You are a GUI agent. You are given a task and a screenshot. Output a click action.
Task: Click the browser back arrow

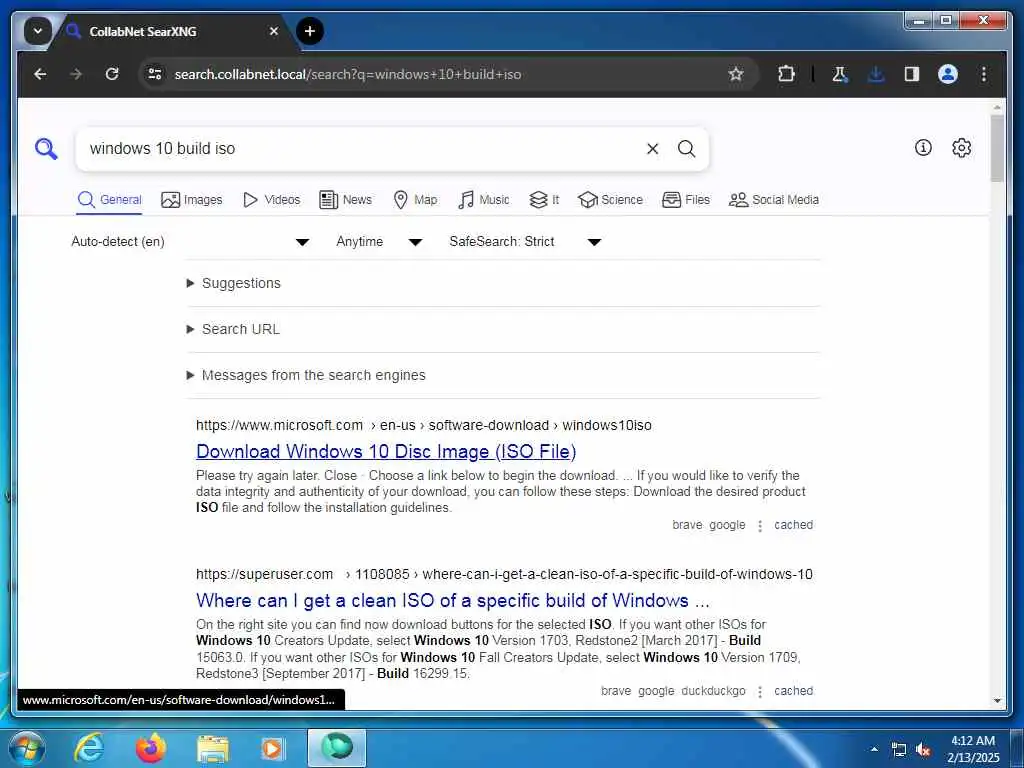click(x=40, y=74)
